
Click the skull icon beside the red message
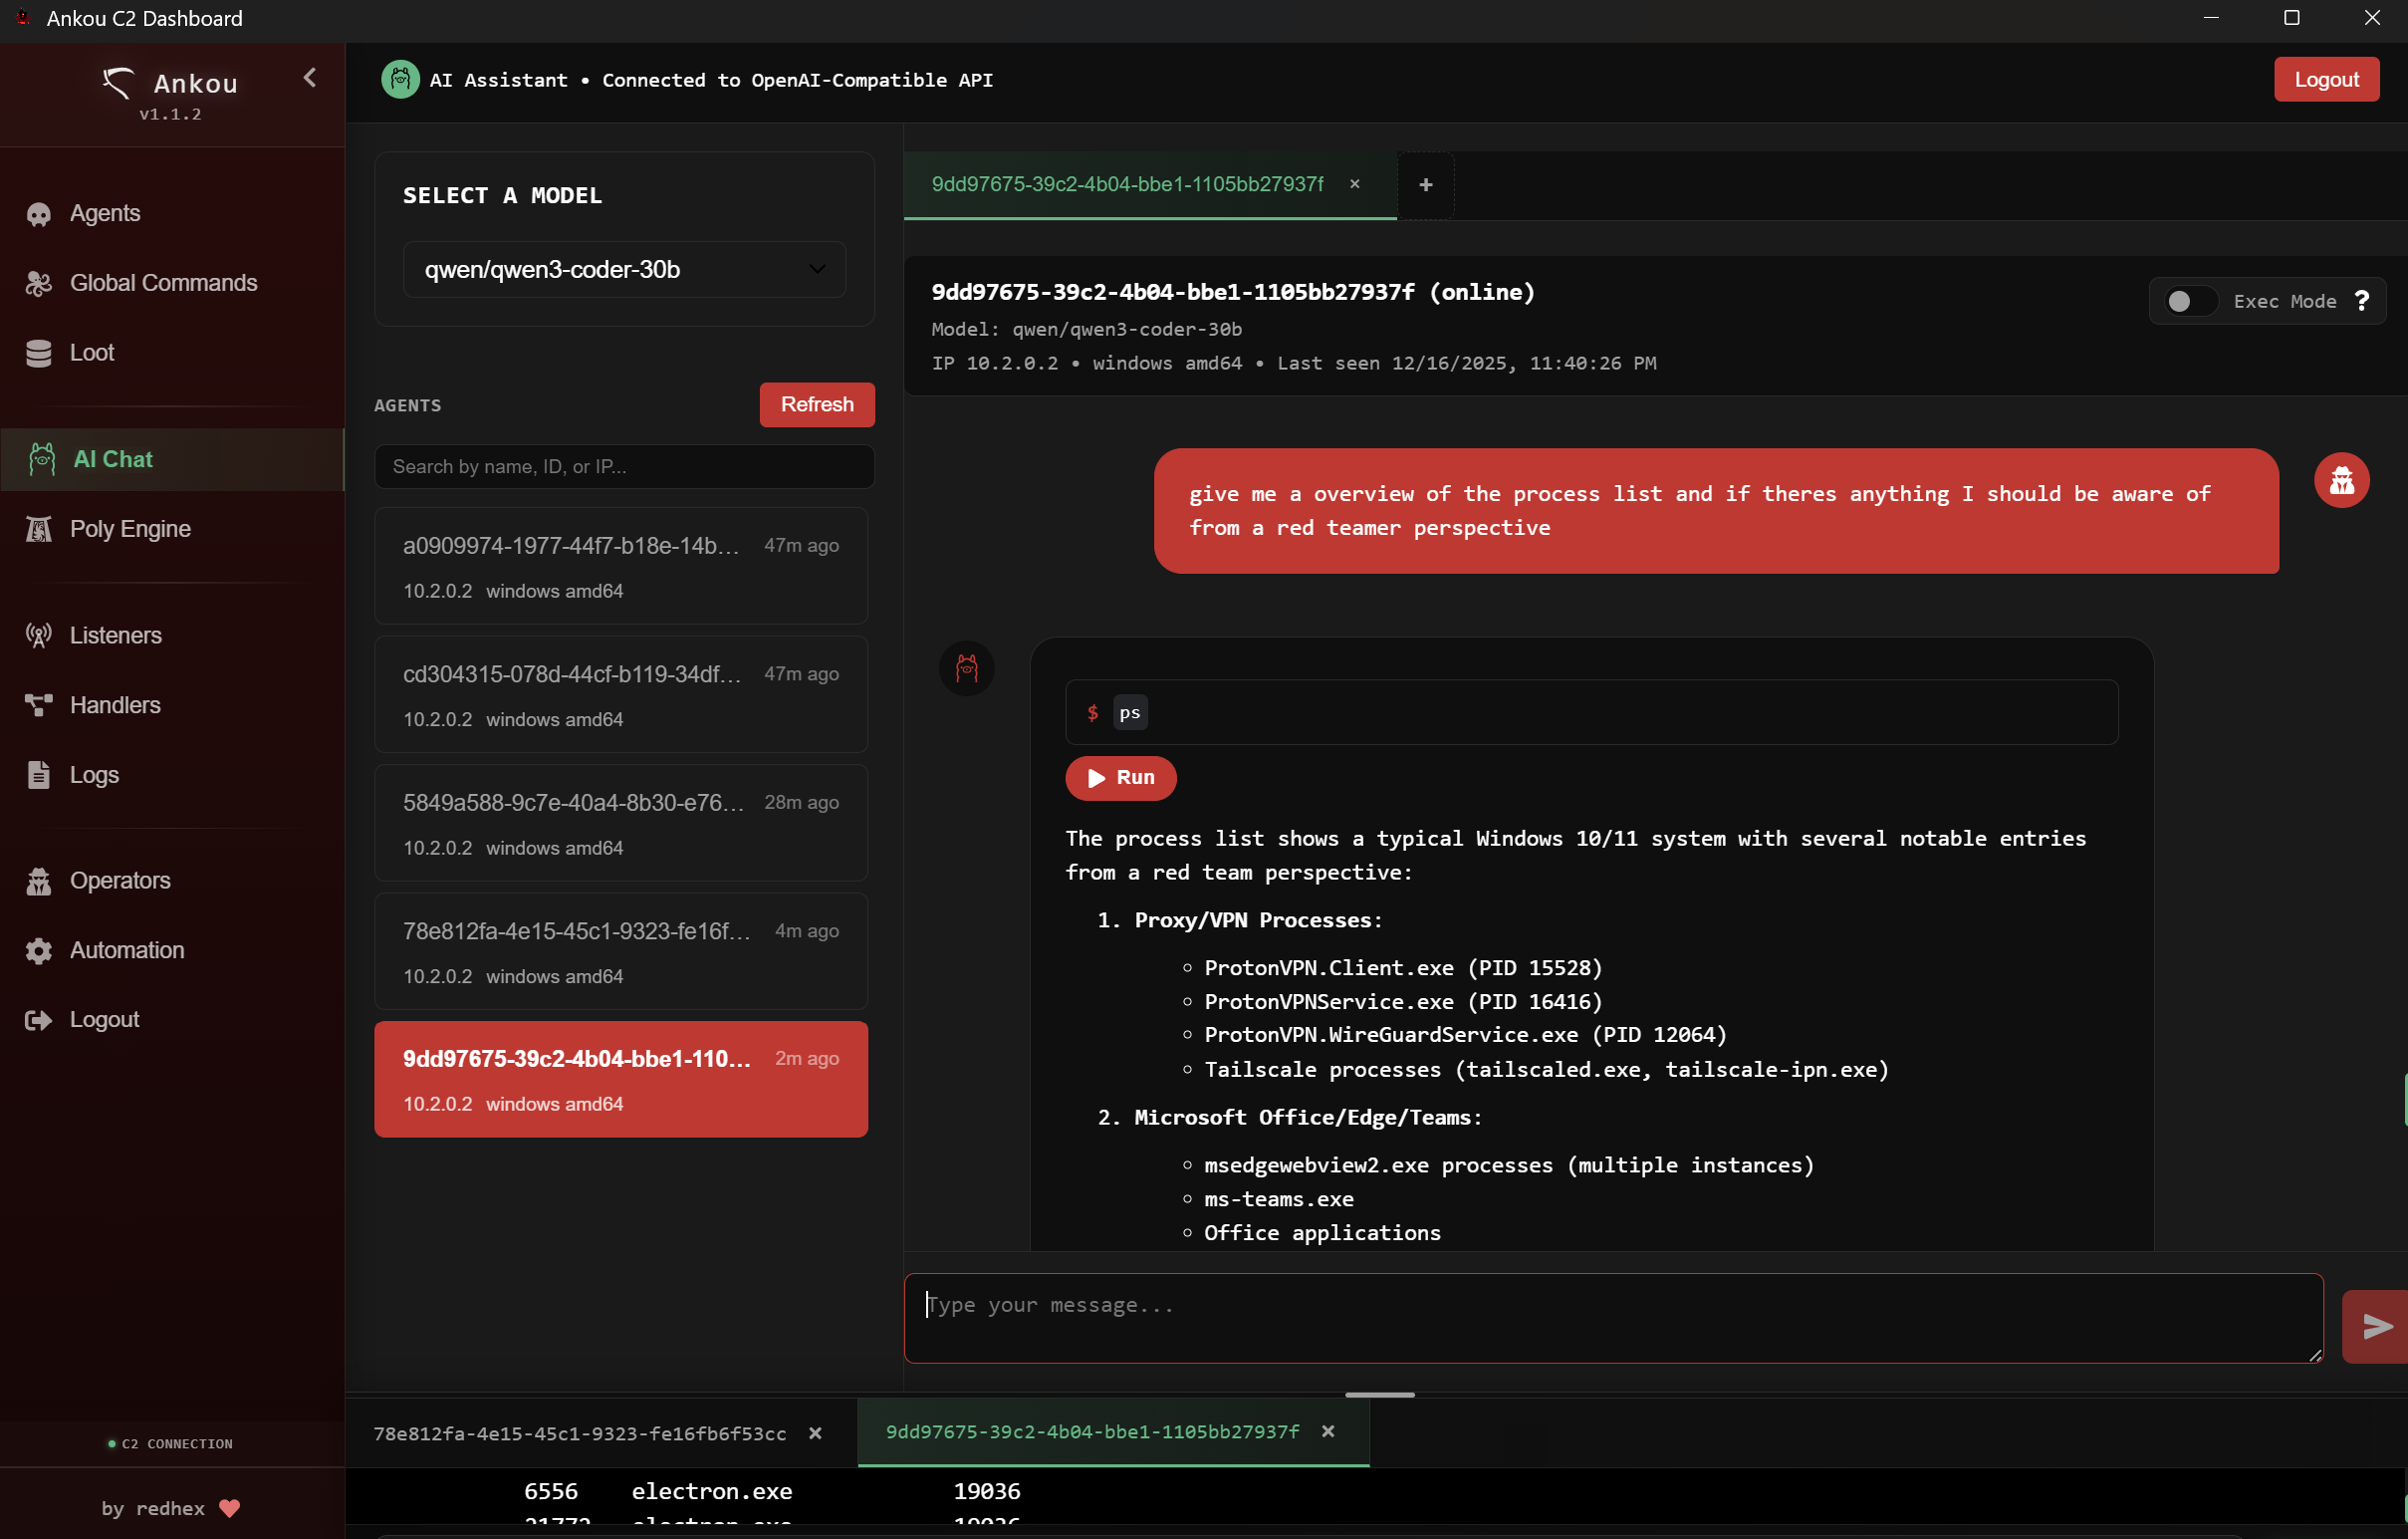coord(2342,479)
